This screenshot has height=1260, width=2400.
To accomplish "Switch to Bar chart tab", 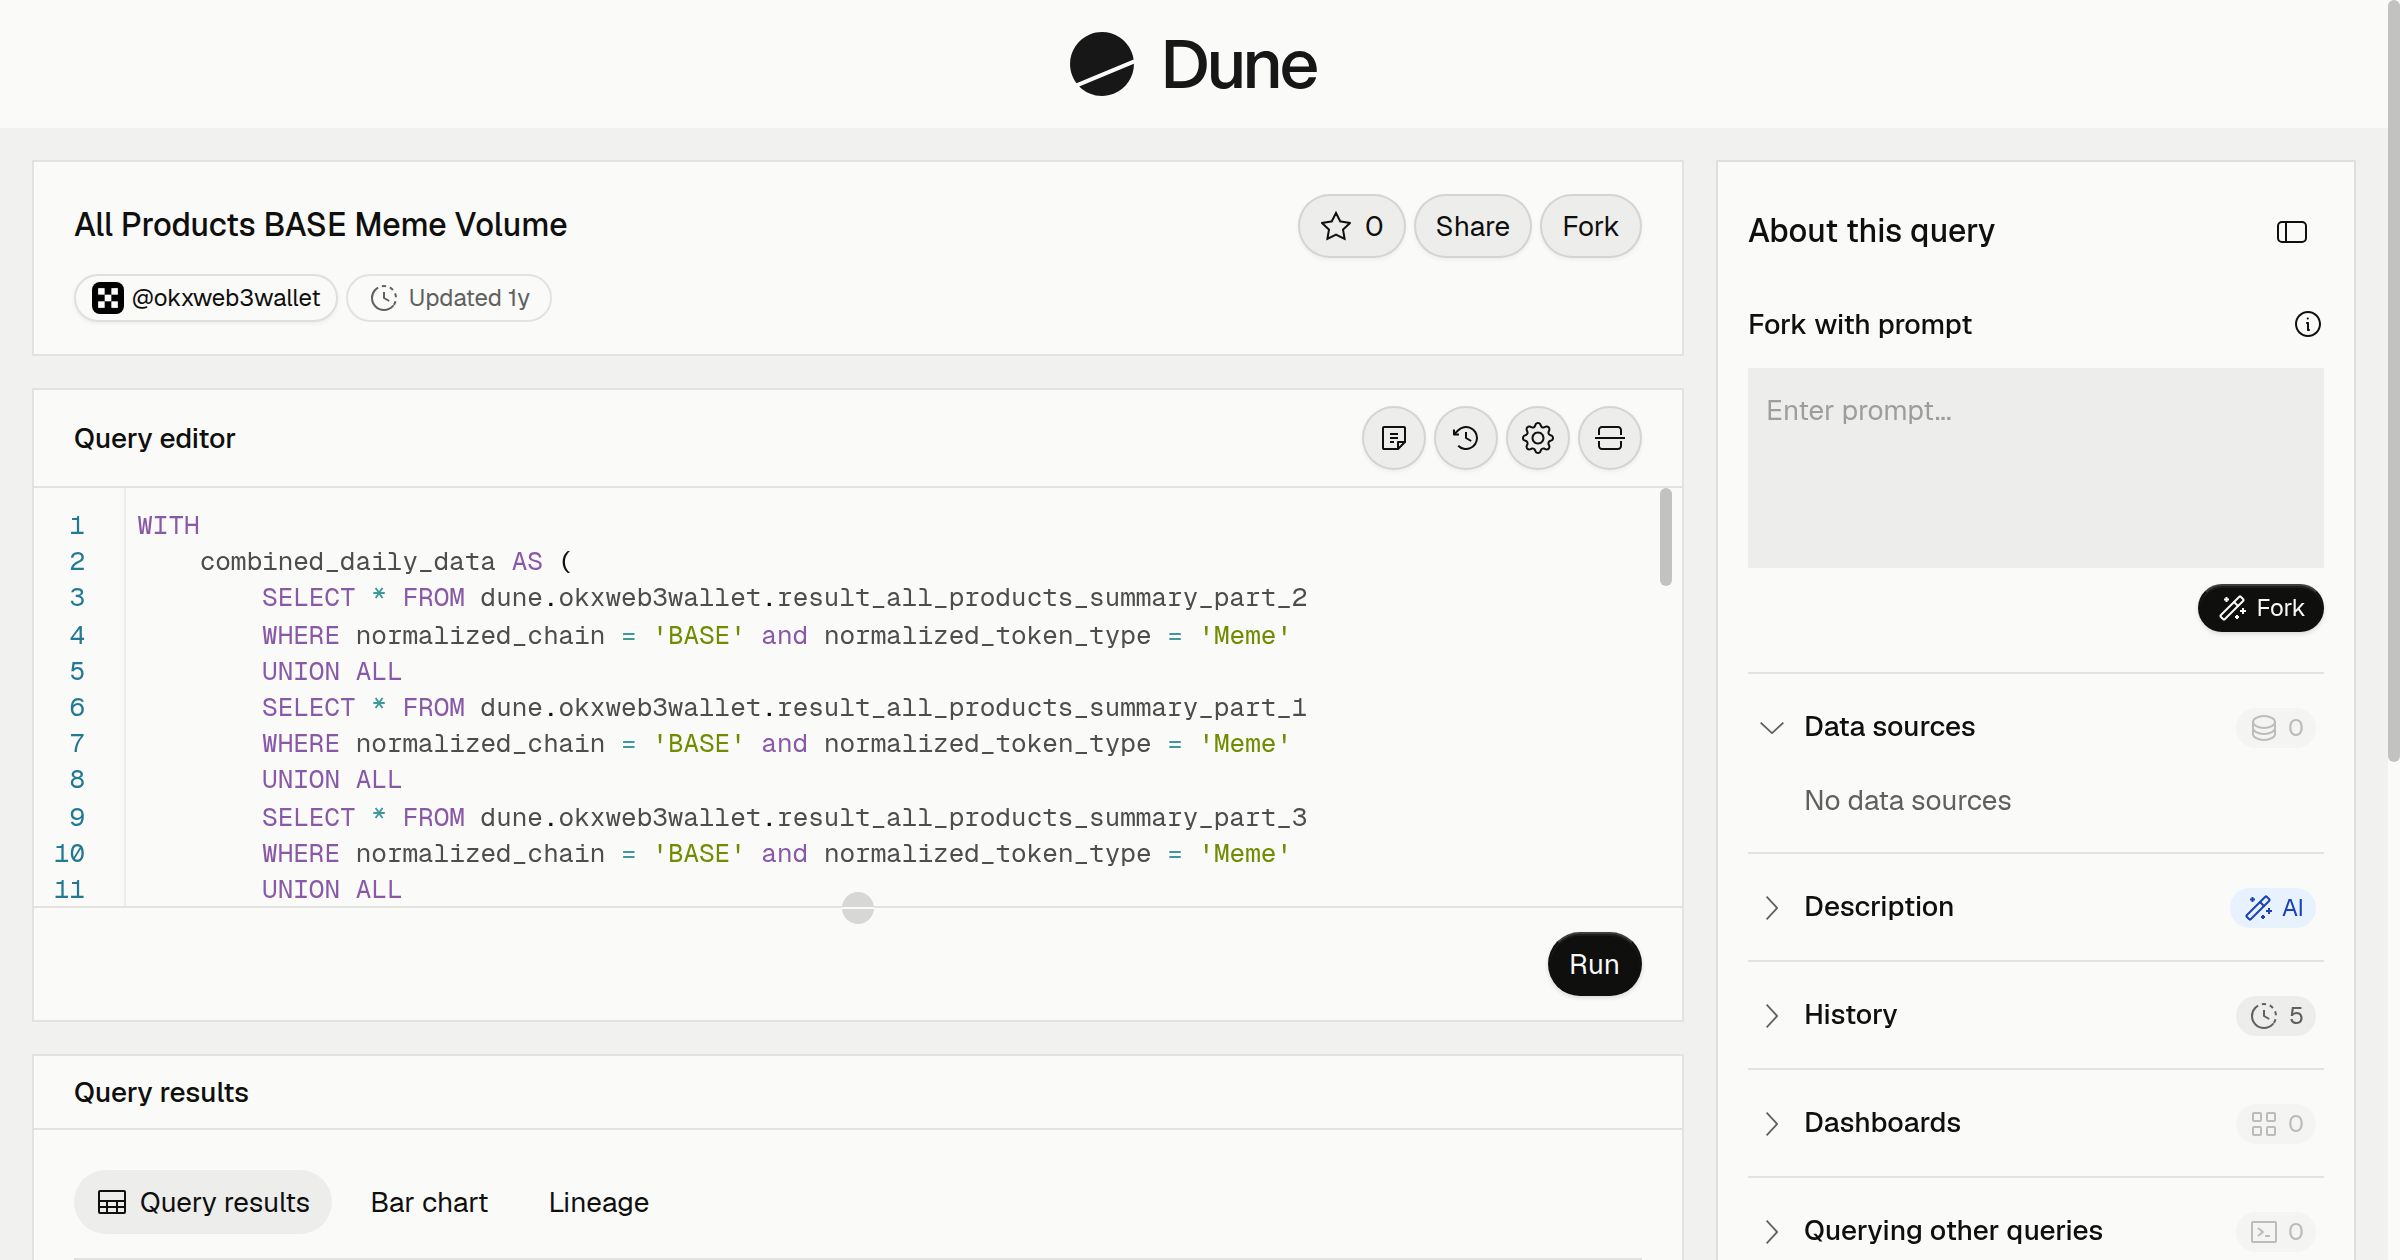I will (x=429, y=1202).
